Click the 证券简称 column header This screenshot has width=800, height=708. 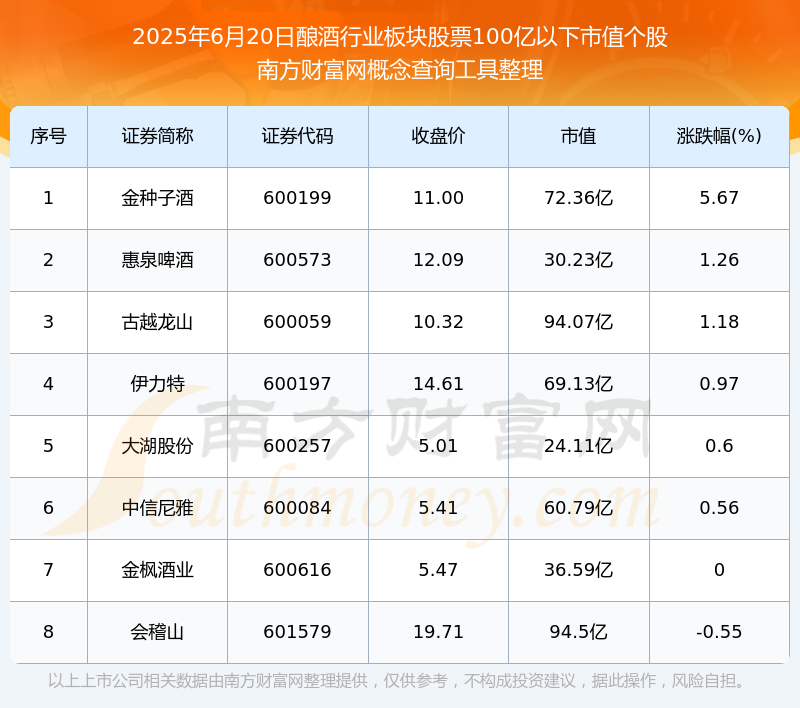point(157,136)
